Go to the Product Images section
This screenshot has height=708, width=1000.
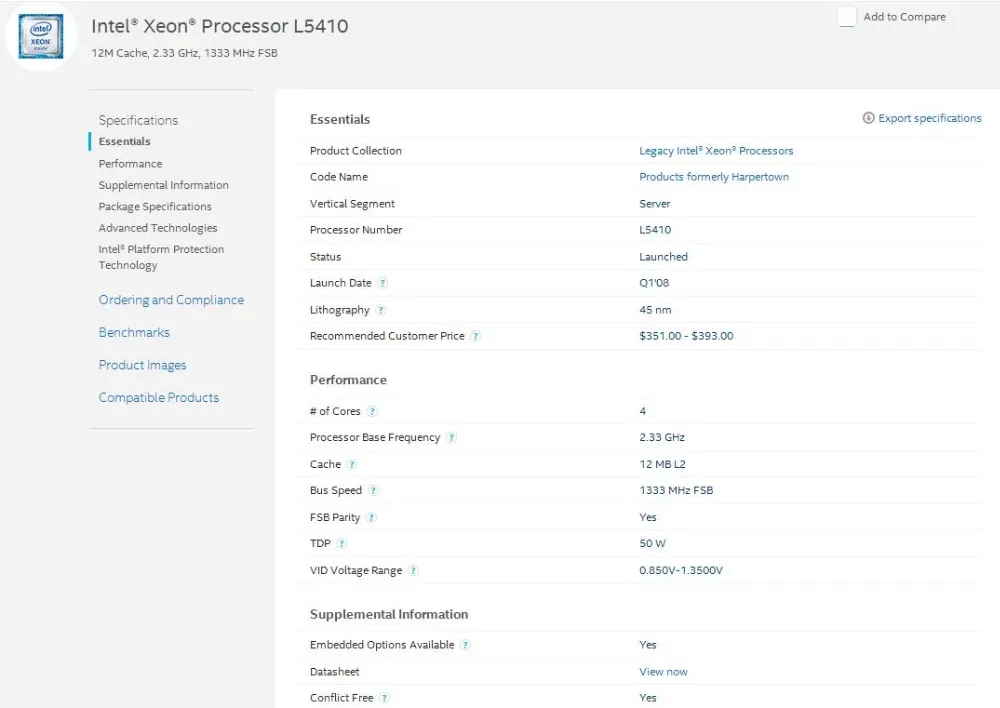(142, 365)
